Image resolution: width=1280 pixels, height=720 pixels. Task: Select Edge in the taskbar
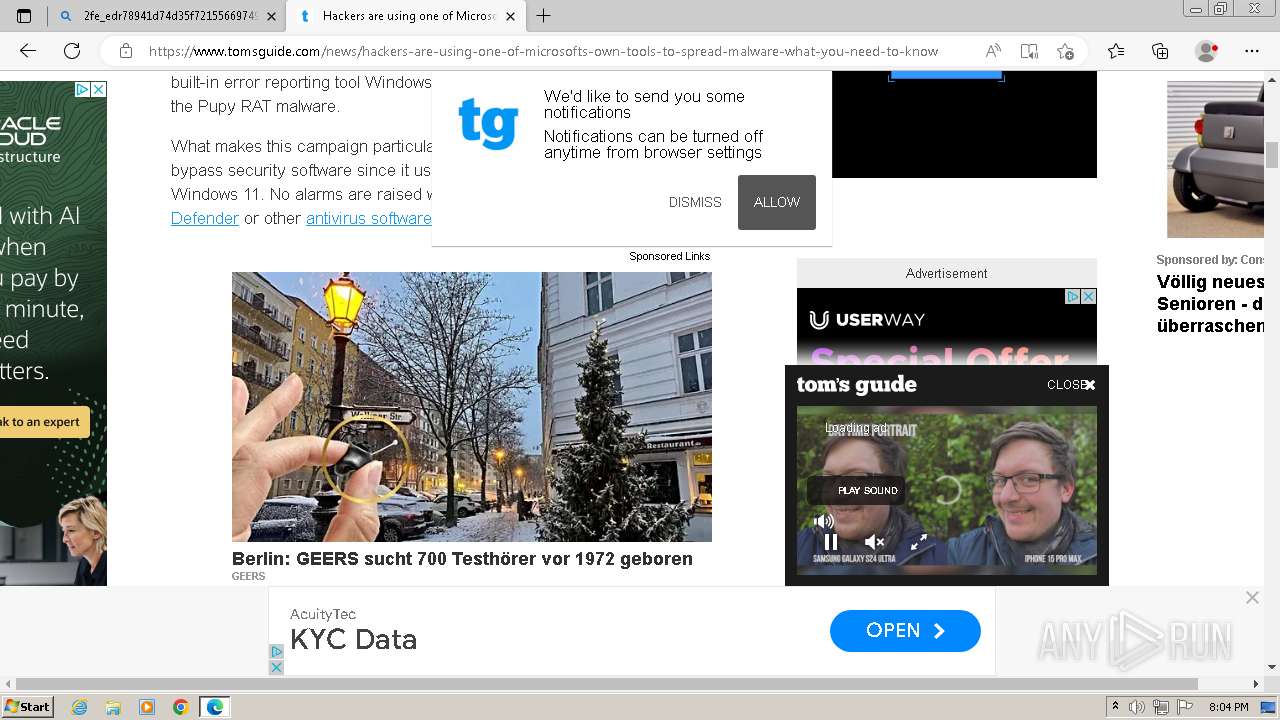click(x=214, y=707)
